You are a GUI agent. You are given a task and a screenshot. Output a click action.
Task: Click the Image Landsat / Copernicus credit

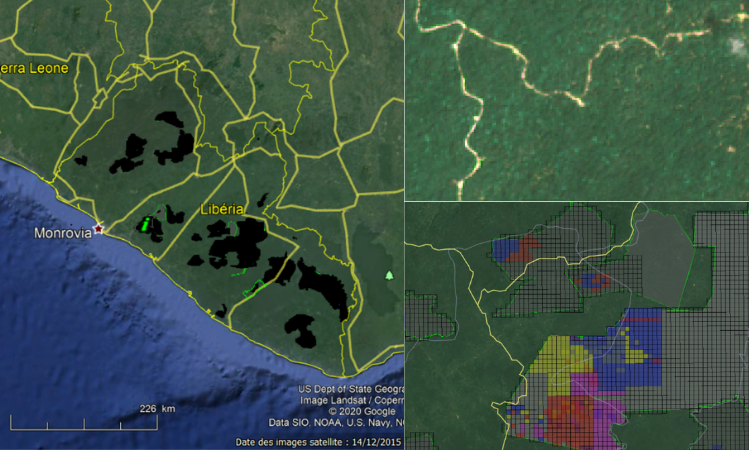pos(350,400)
